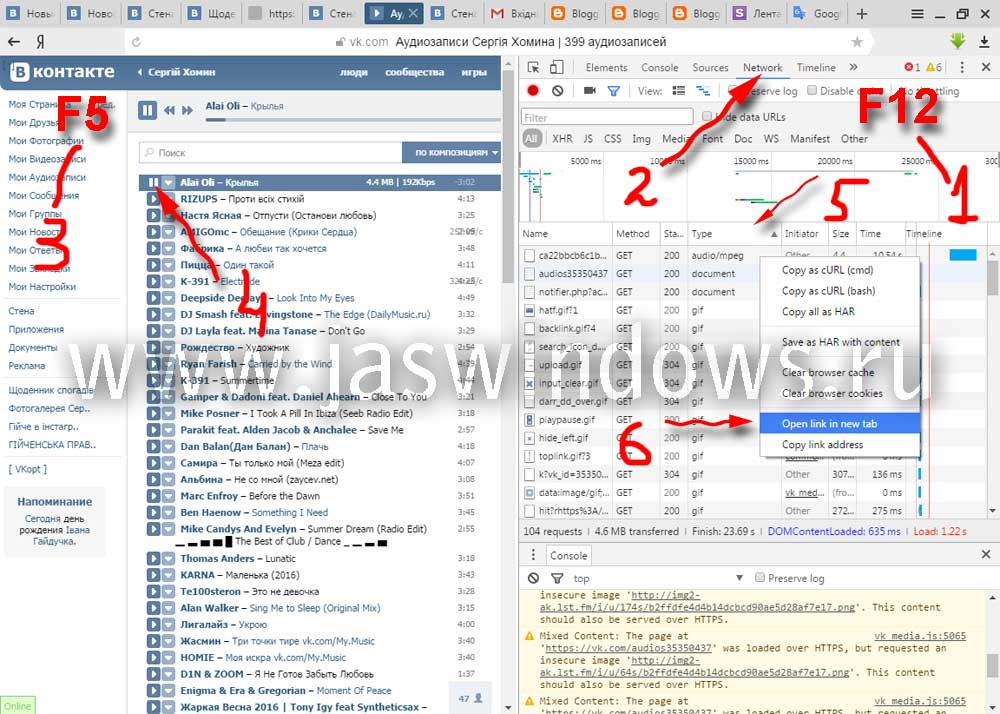The width and height of the screenshot is (1000, 714).
Task: Bookmark page with the star icon
Action: coord(857,42)
